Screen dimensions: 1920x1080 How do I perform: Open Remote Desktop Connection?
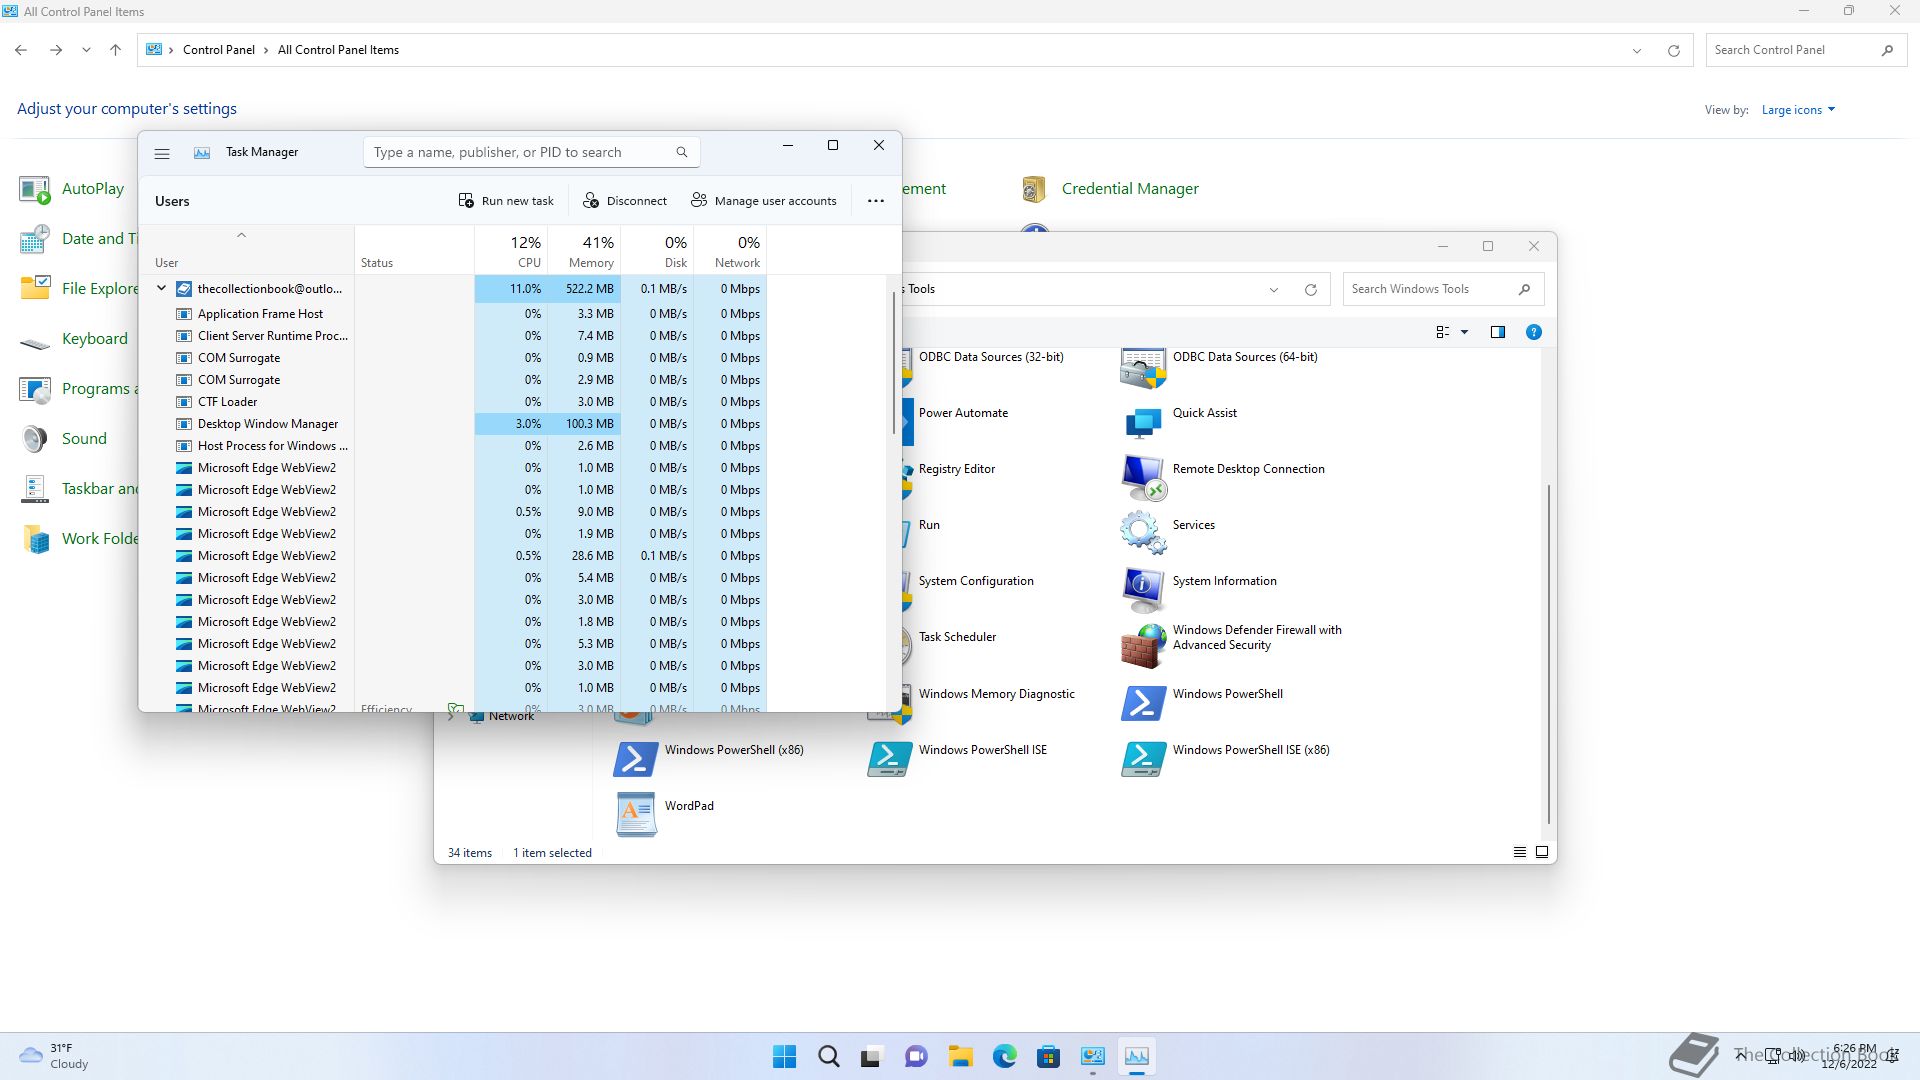[1223, 479]
